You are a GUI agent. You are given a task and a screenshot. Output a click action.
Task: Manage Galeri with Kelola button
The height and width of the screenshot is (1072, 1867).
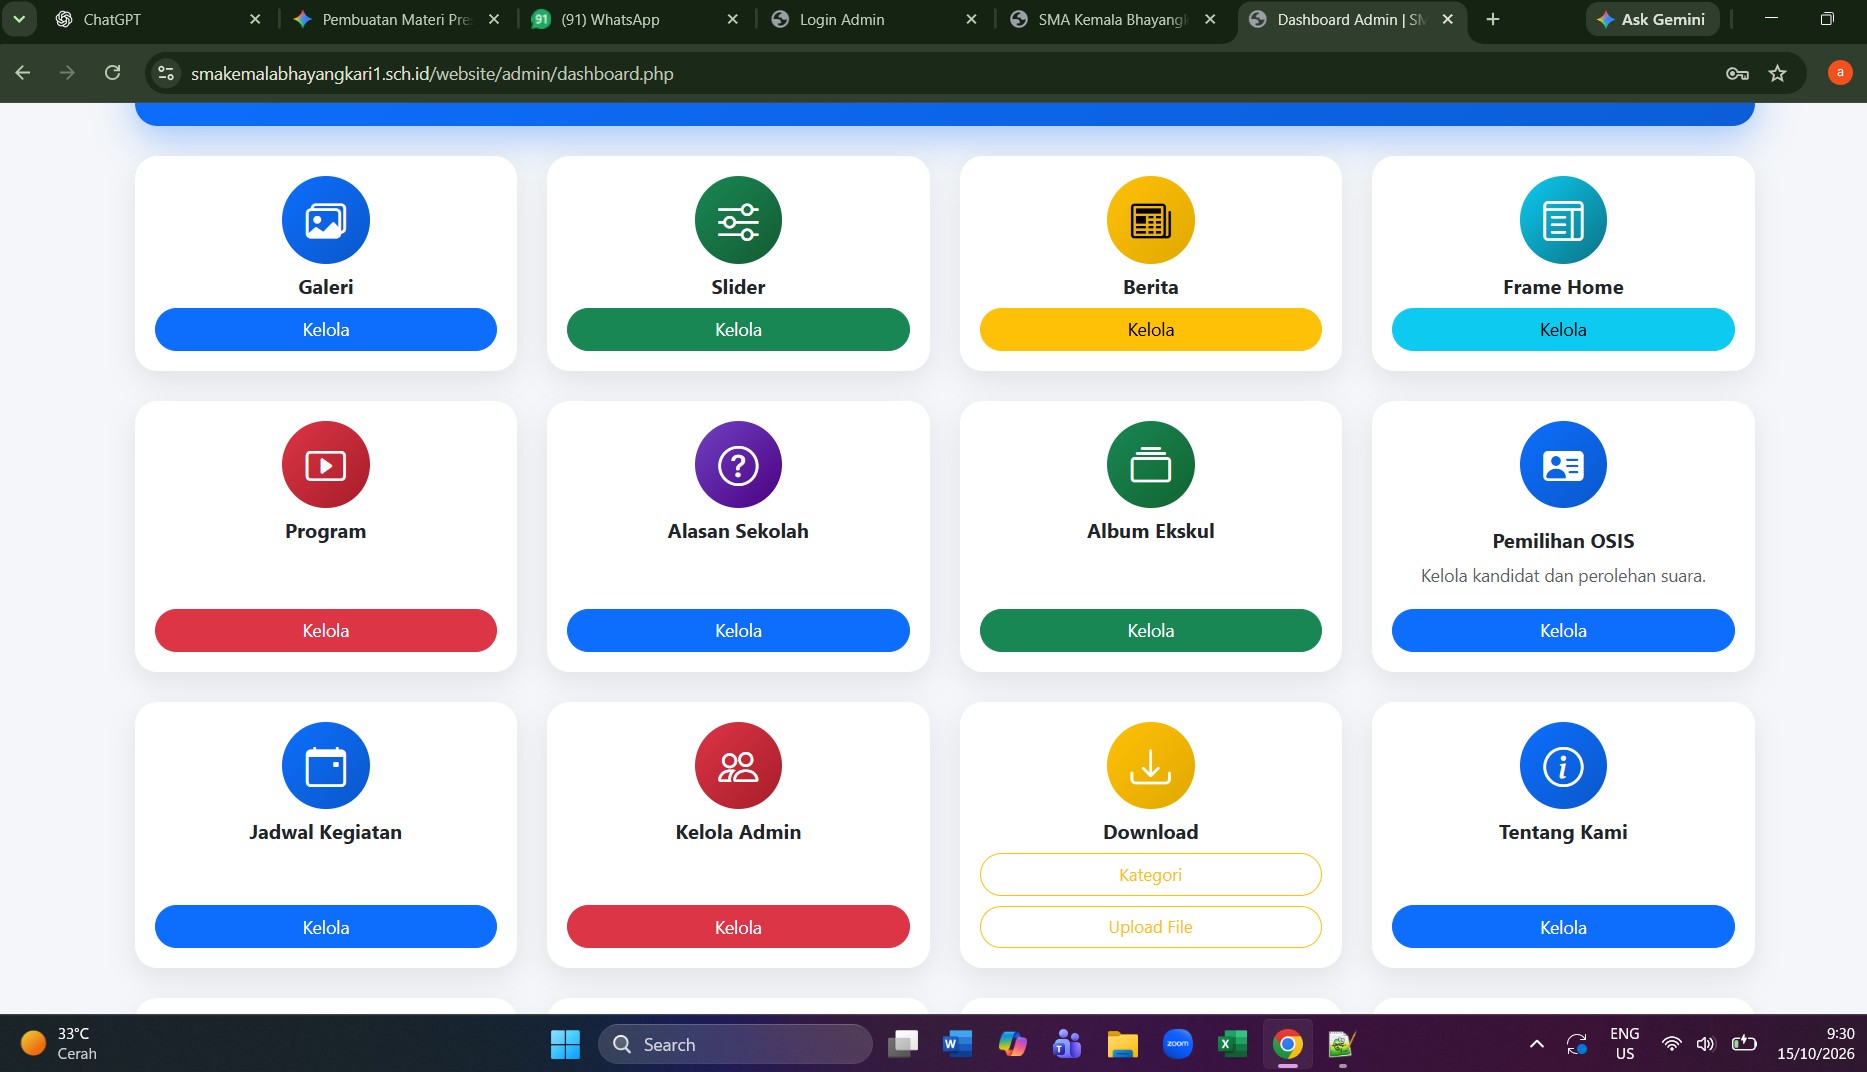(x=326, y=329)
